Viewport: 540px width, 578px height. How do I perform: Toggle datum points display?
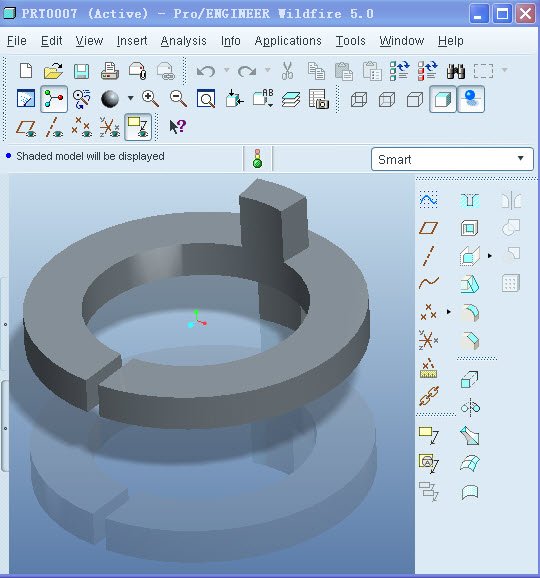coord(81,127)
